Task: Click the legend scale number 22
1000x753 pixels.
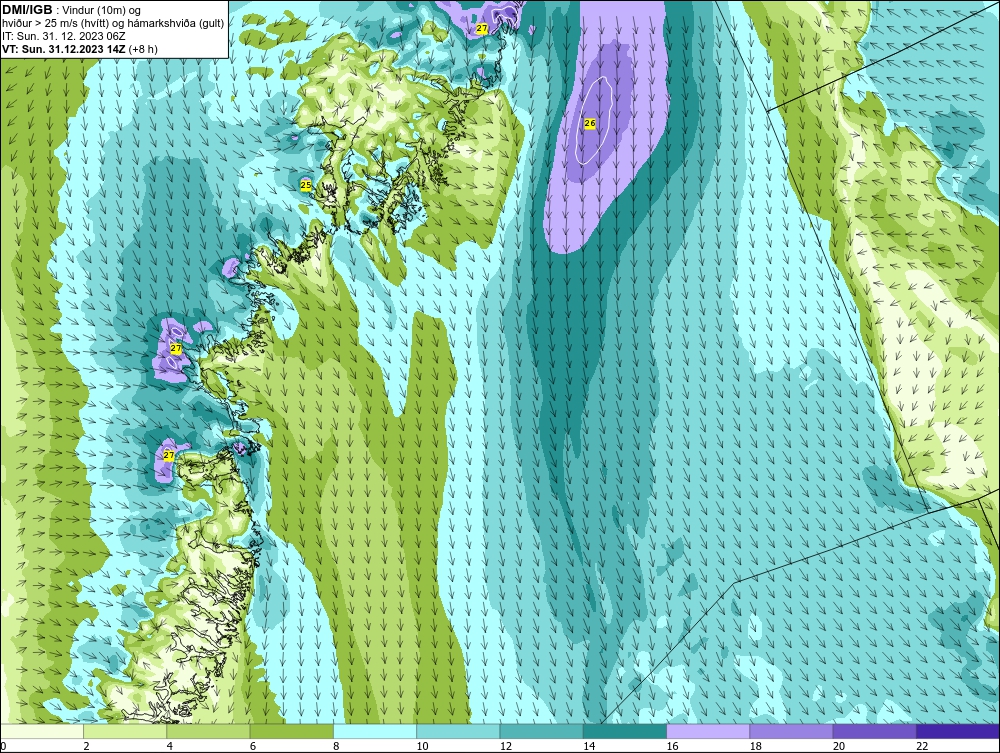Action: [x=922, y=747]
